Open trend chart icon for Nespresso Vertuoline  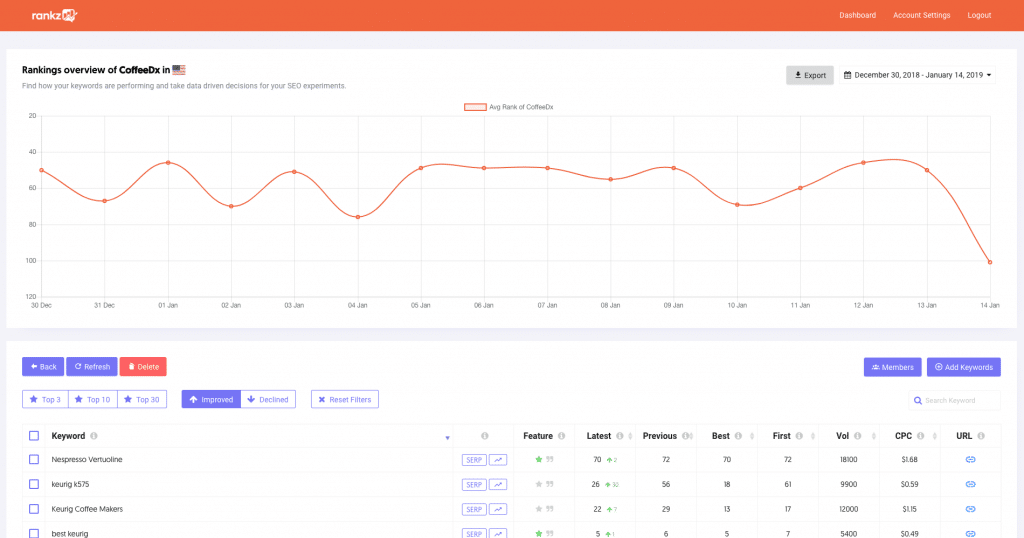498,460
